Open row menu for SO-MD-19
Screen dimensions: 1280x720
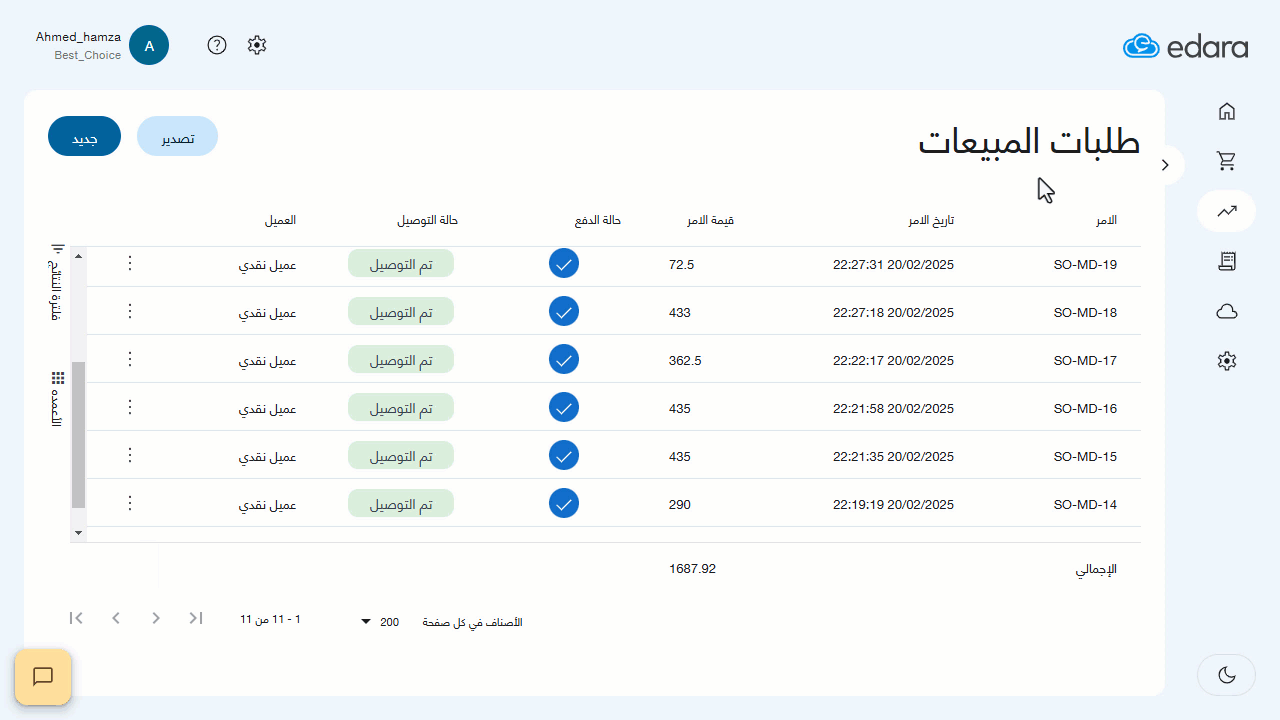pyautogui.click(x=129, y=264)
